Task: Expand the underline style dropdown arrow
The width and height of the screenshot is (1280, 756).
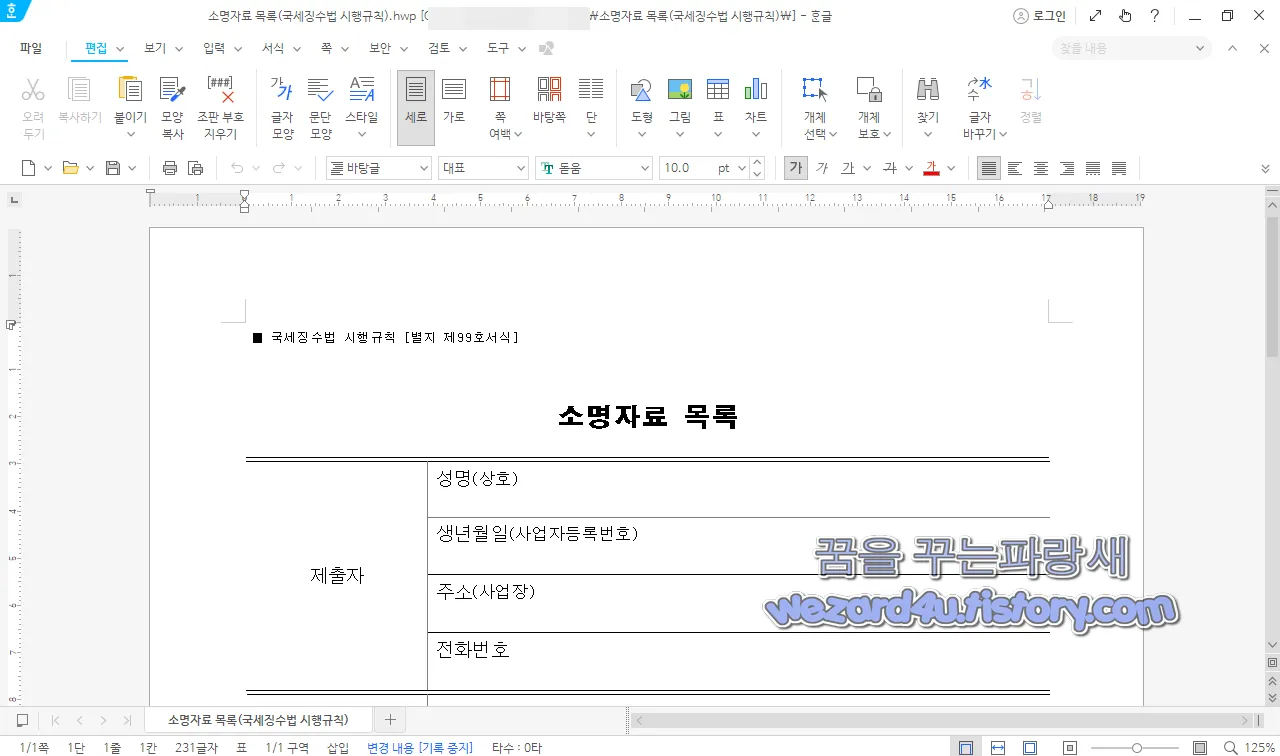Action: click(x=867, y=168)
